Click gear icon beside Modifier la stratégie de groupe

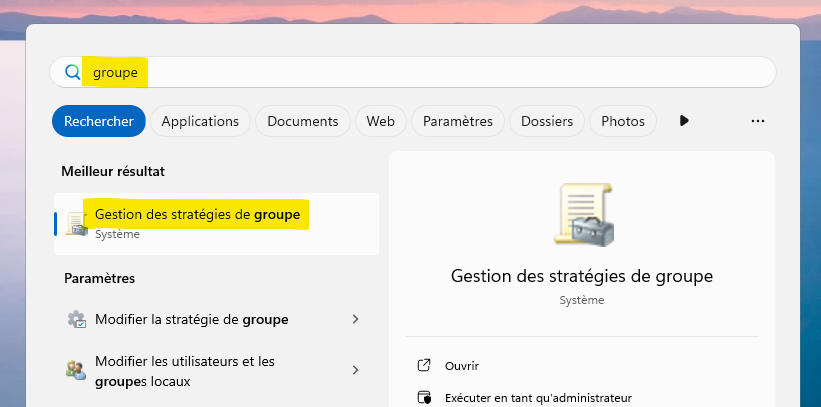[76, 319]
